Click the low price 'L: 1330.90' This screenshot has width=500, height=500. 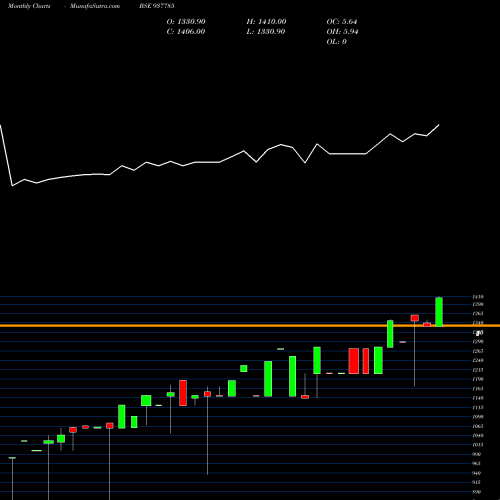pos(266,32)
